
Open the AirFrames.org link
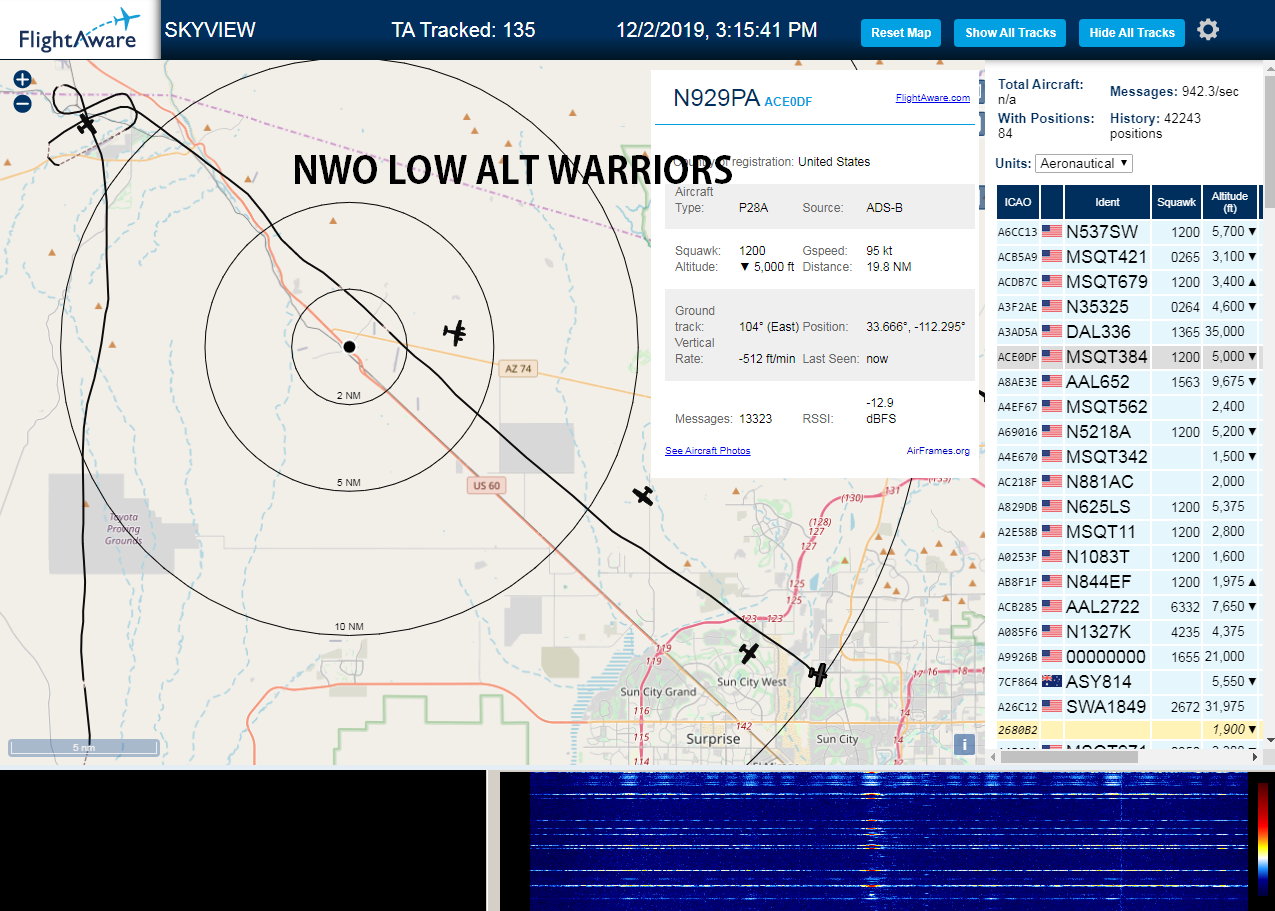point(938,451)
